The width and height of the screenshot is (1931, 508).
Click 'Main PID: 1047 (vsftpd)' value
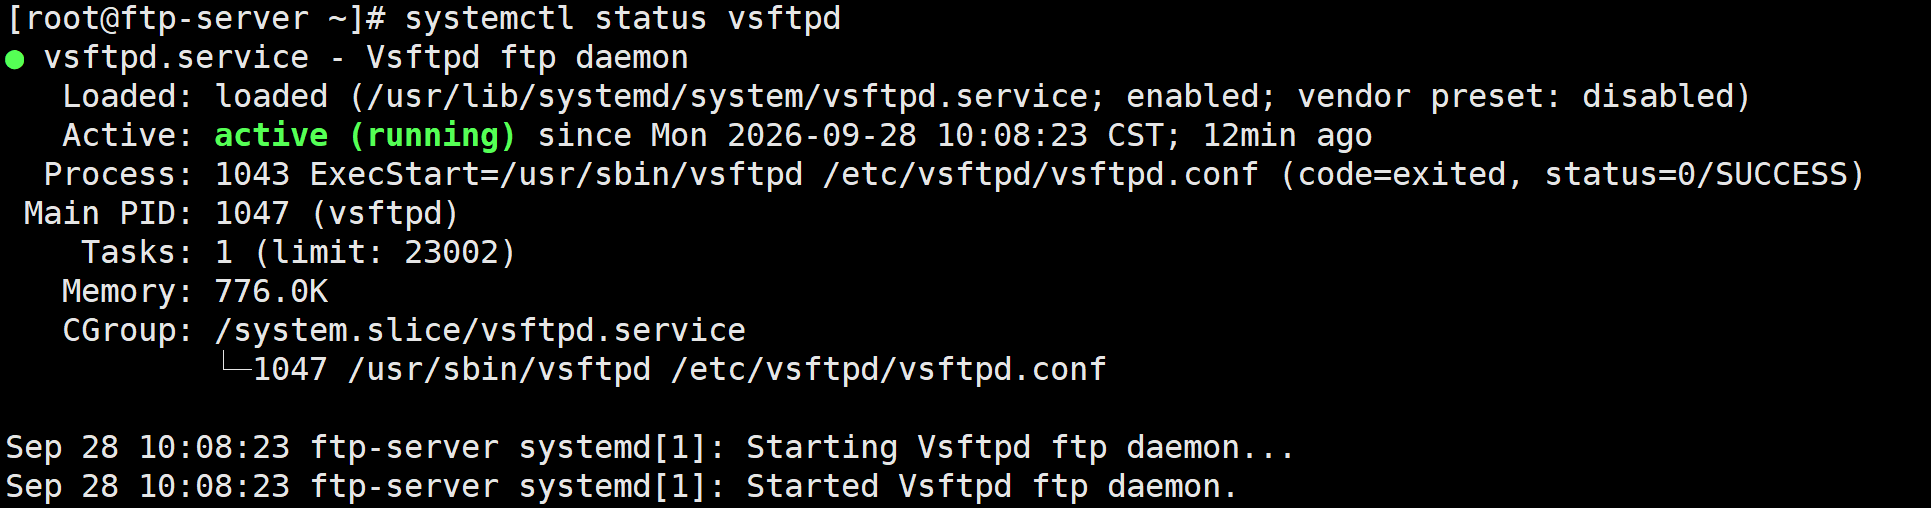(337, 214)
